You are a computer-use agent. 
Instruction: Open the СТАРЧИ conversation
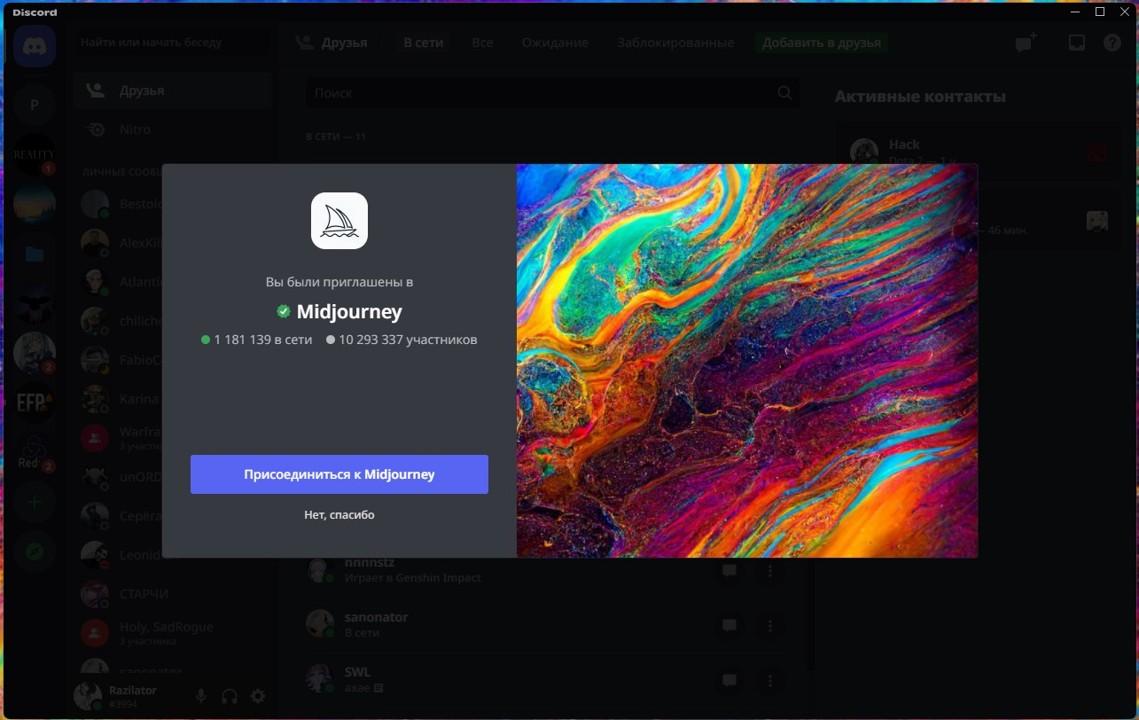[173, 594]
